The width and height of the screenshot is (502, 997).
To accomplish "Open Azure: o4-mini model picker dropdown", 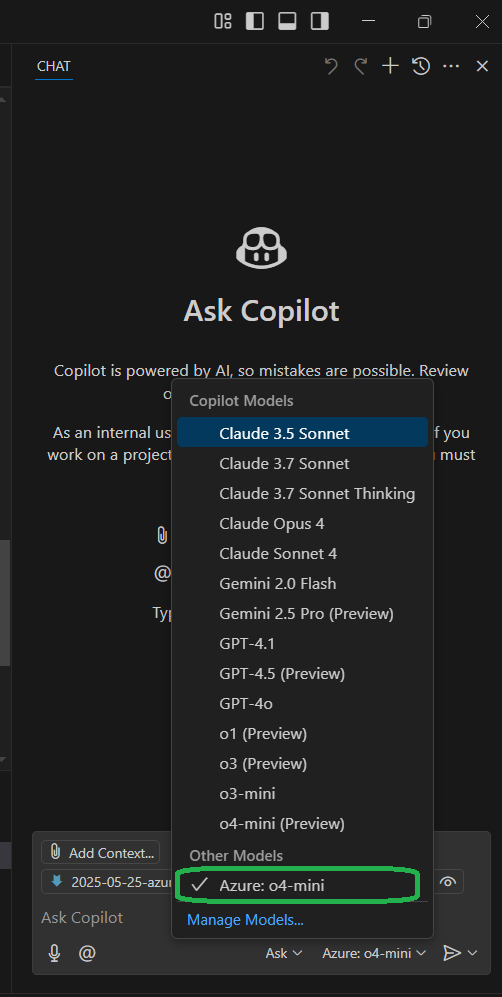I will click(375, 953).
